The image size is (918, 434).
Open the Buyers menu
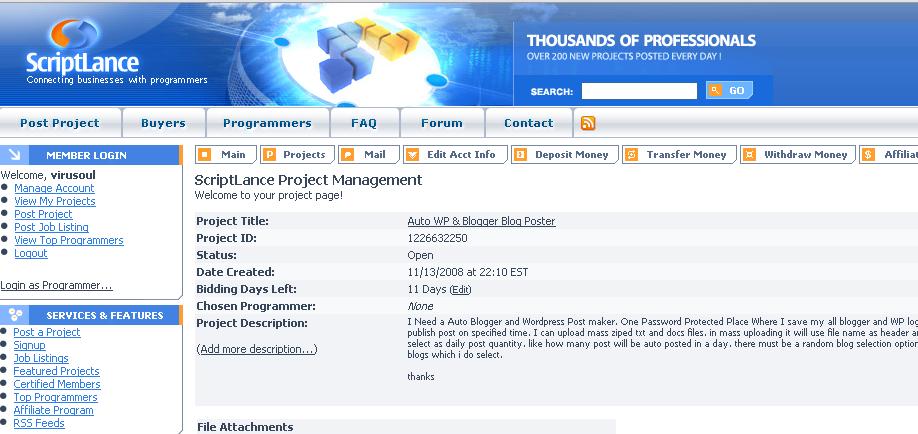click(x=163, y=123)
